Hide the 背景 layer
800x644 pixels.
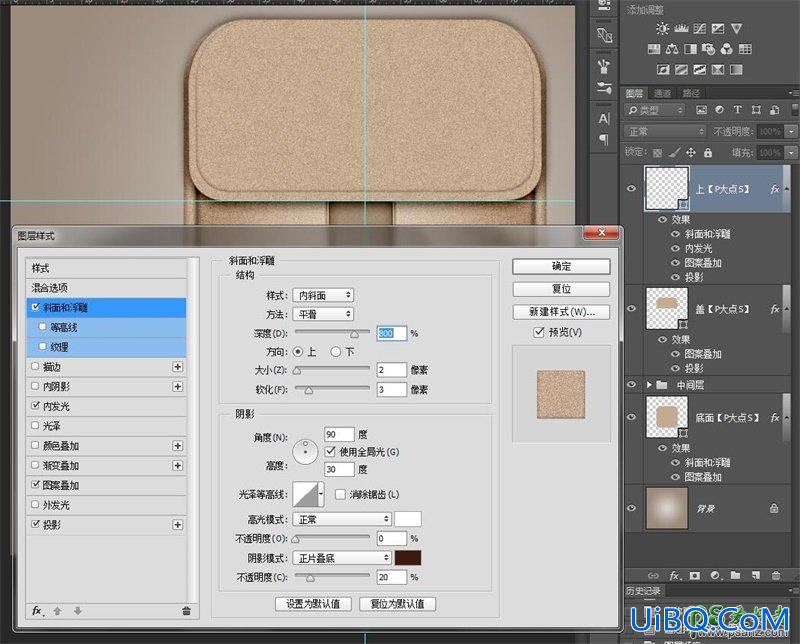pos(631,508)
